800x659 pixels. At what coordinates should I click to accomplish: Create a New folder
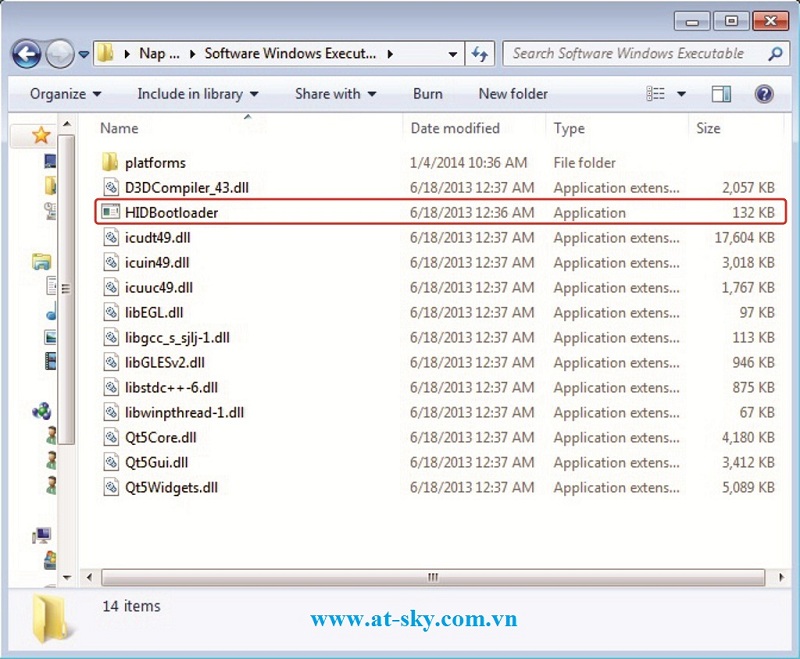click(513, 94)
